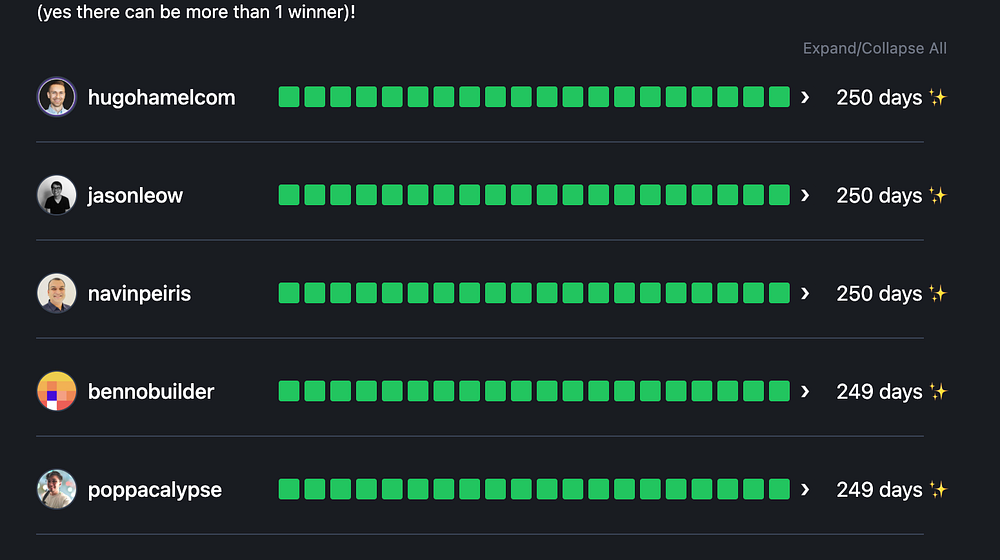Click jasonleow's profile avatar
Screen dimensions: 1000x560
pyautogui.click(x=57, y=195)
